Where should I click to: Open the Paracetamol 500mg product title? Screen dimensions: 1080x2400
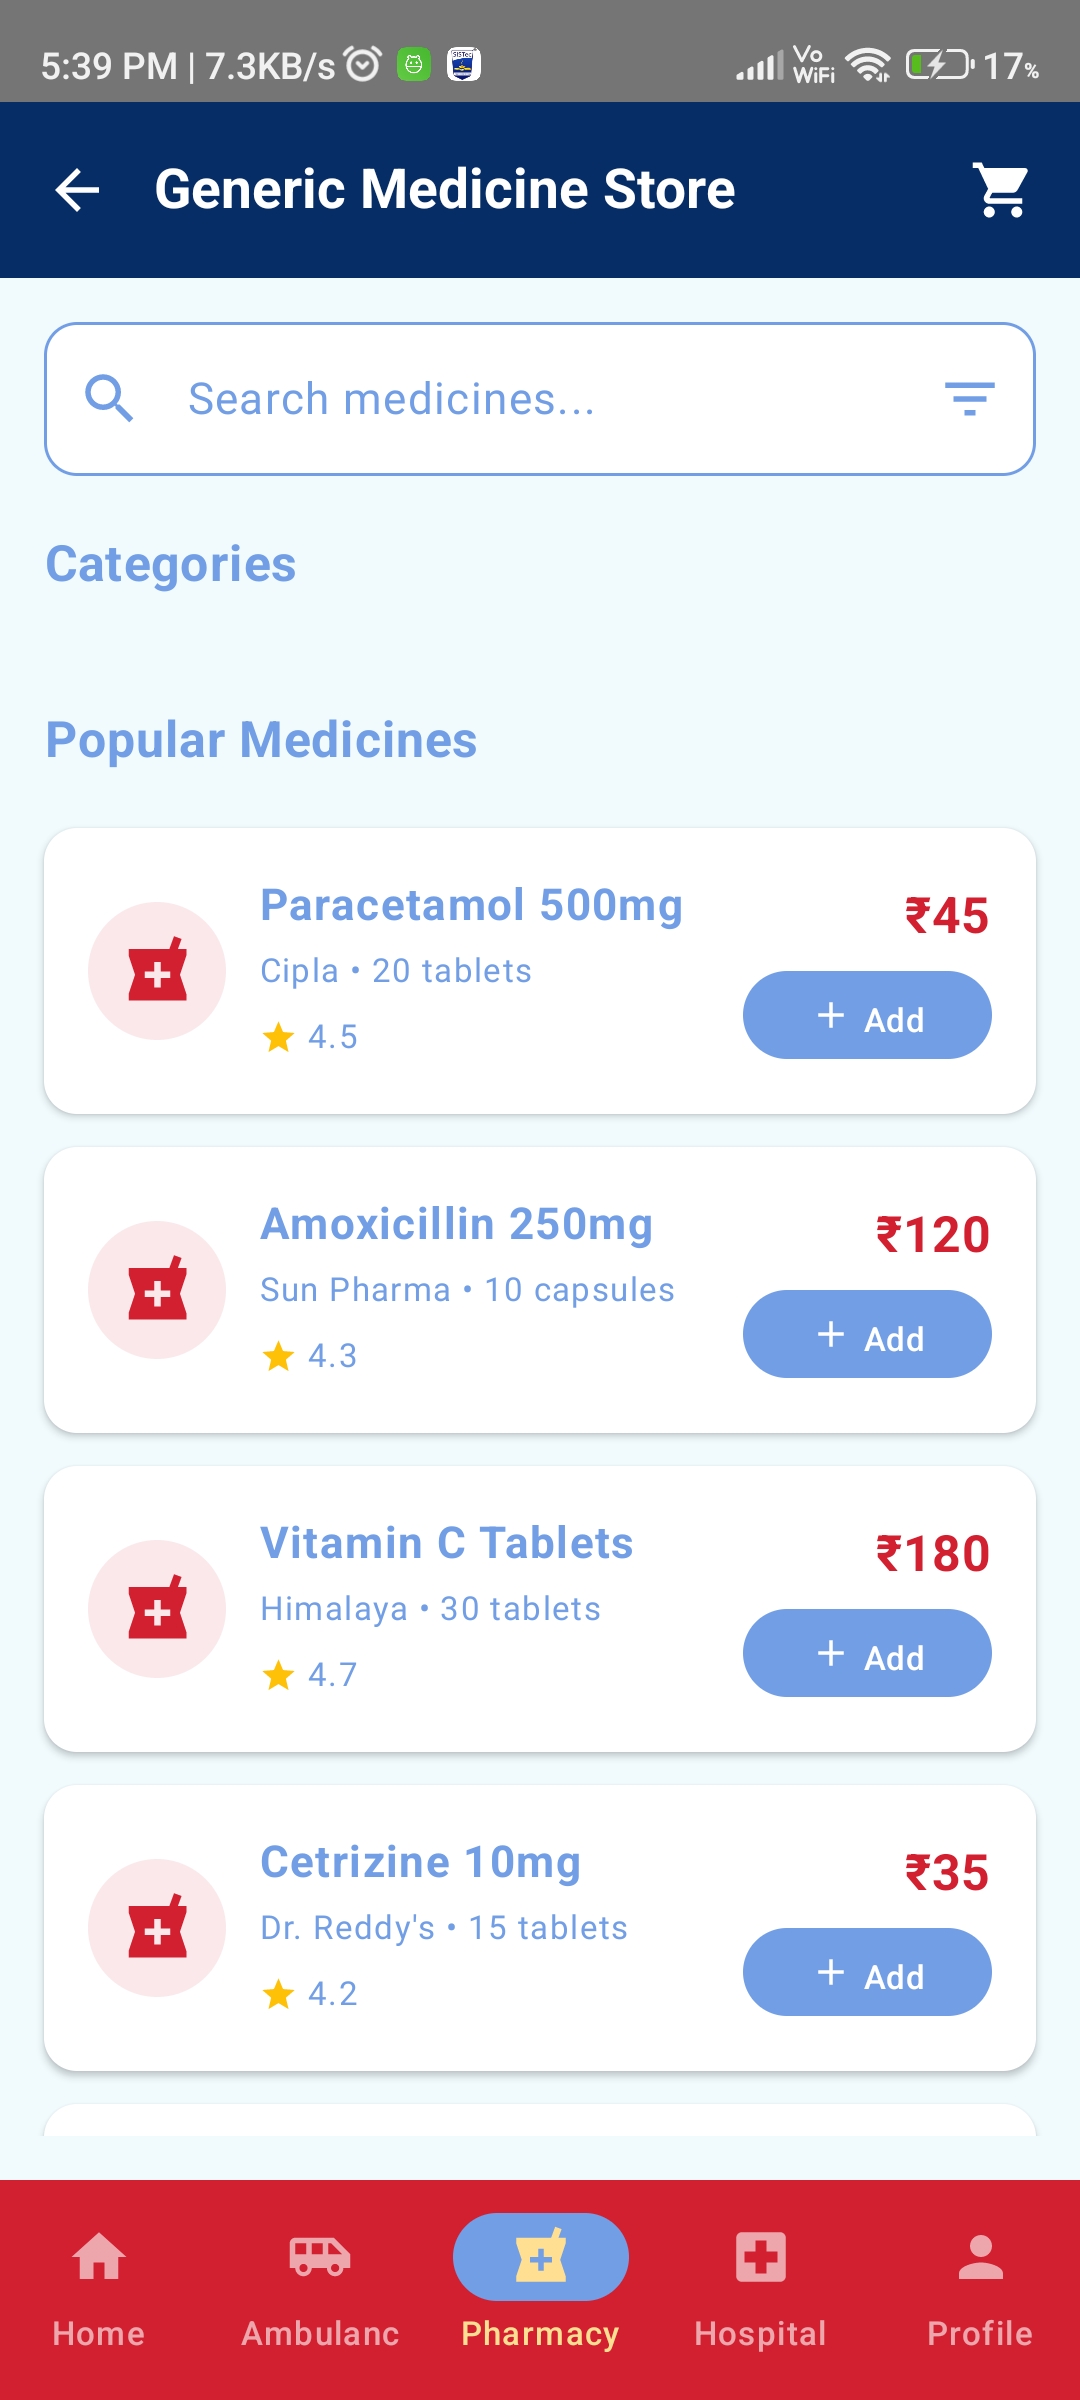pyautogui.click(x=471, y=906)
